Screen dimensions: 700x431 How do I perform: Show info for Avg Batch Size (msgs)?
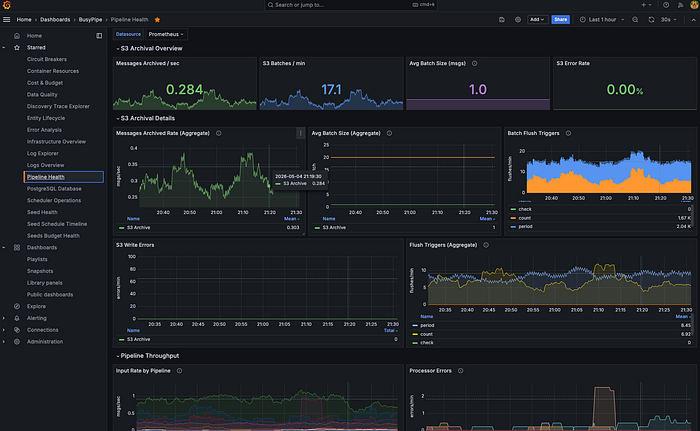[475, 63]
